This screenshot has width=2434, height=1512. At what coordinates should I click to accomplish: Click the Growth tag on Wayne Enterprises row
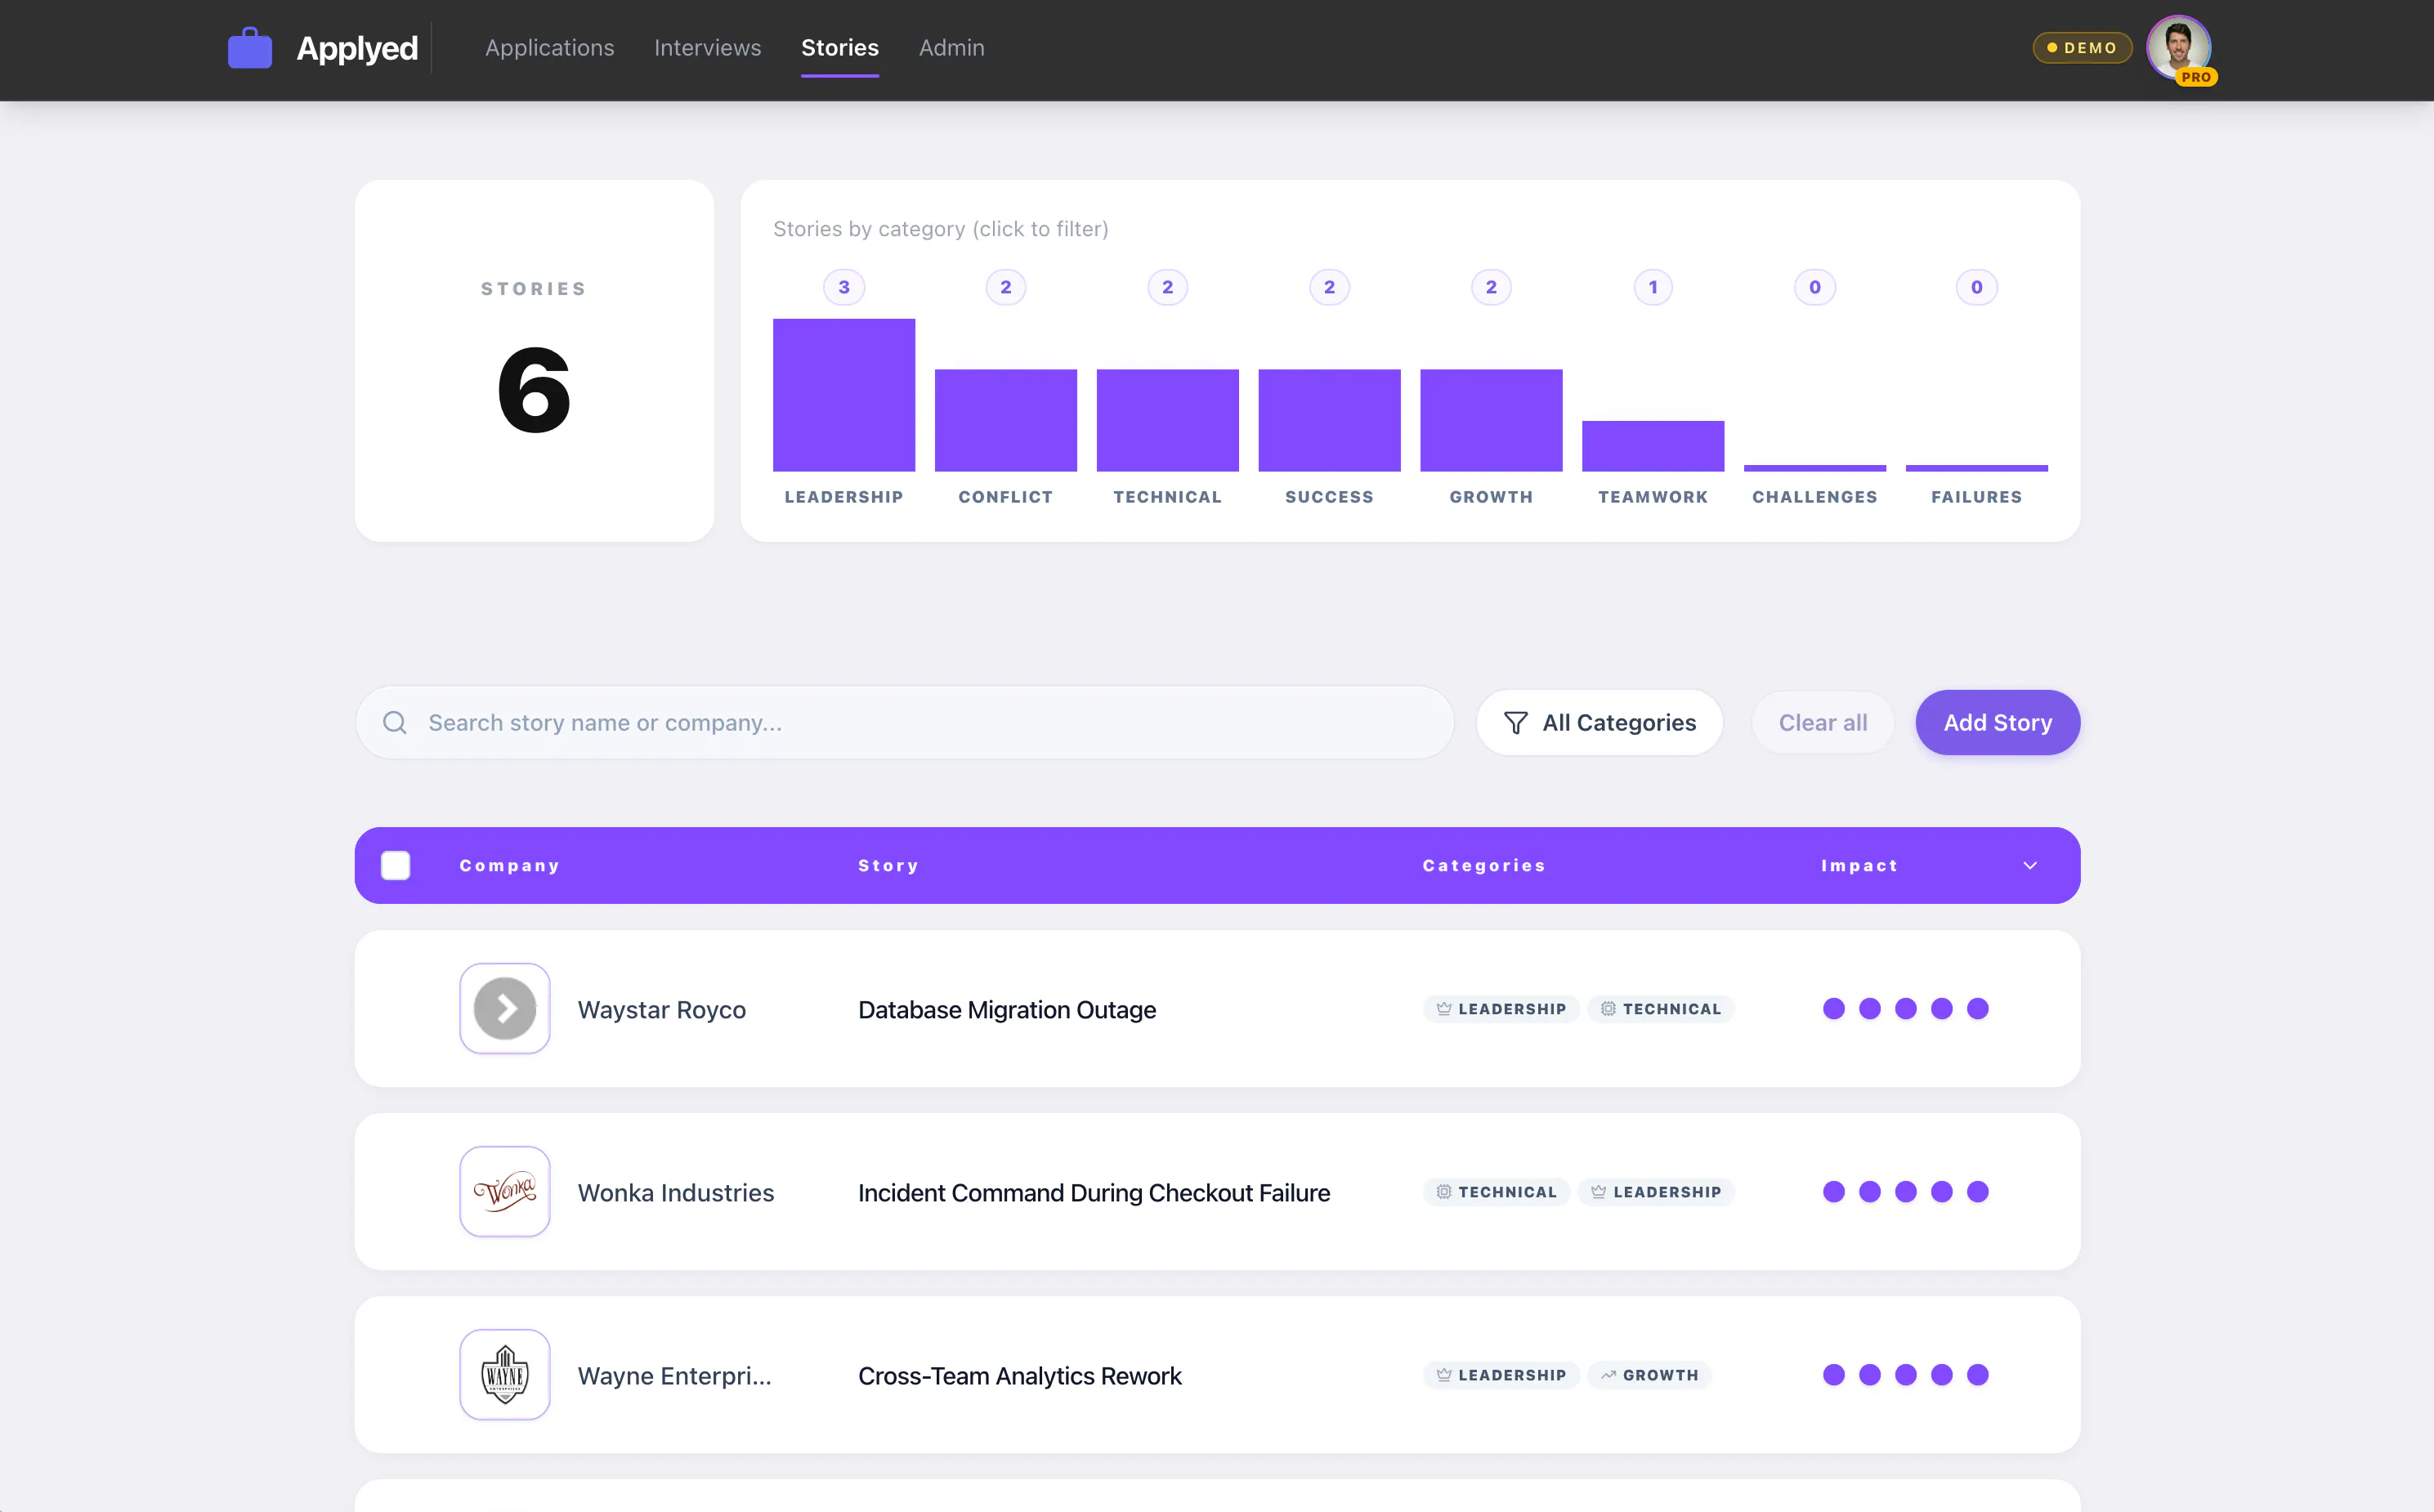(x=1650, y=1375)
